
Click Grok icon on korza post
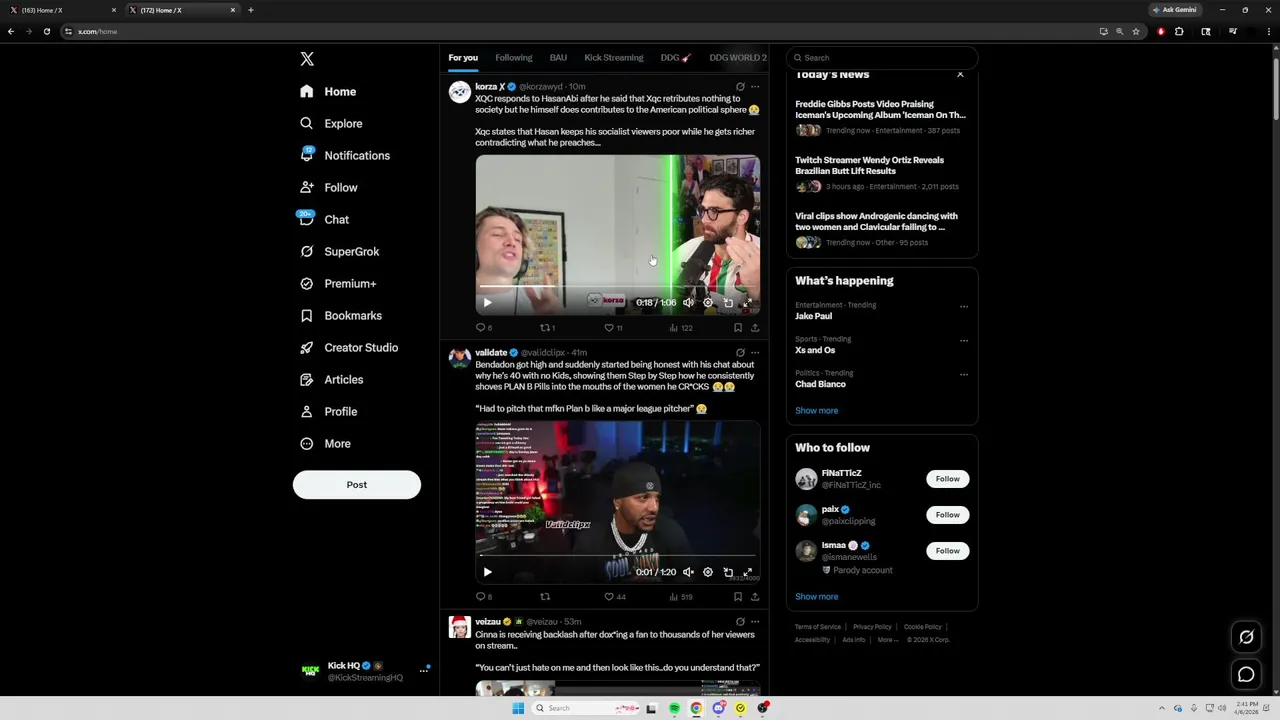point(740,87)
